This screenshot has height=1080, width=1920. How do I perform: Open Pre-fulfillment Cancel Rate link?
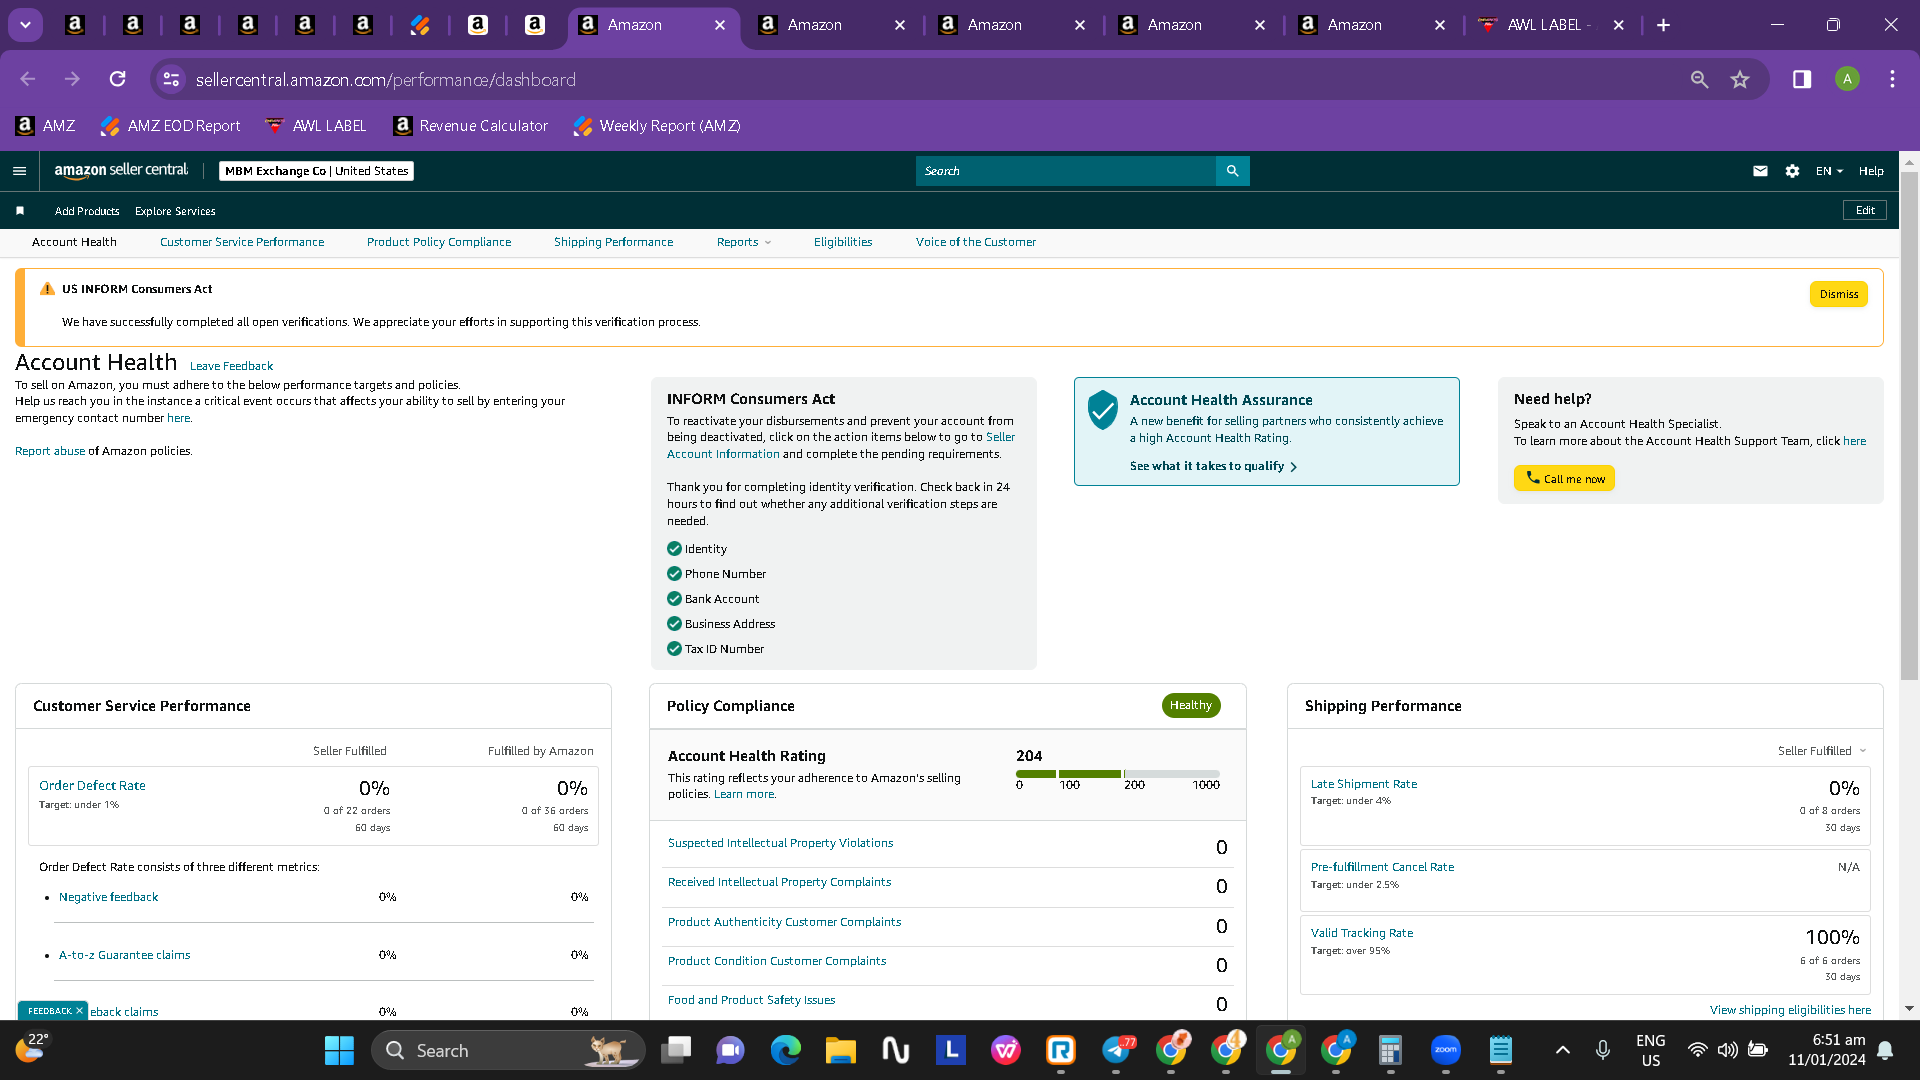1382,867
